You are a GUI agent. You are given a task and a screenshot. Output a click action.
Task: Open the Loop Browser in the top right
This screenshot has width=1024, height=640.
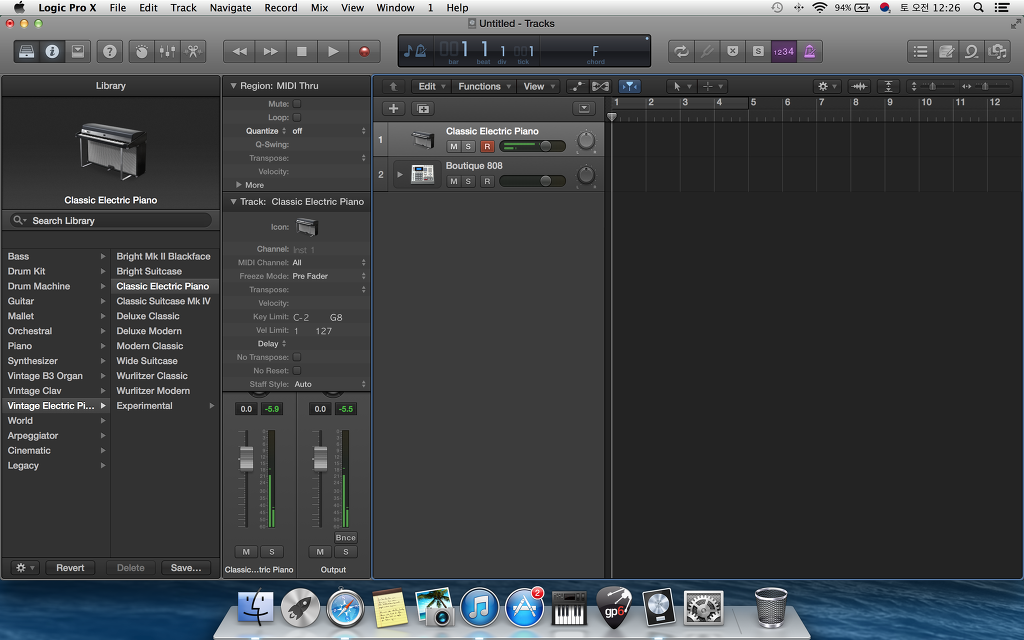click(x=971, y=51)
